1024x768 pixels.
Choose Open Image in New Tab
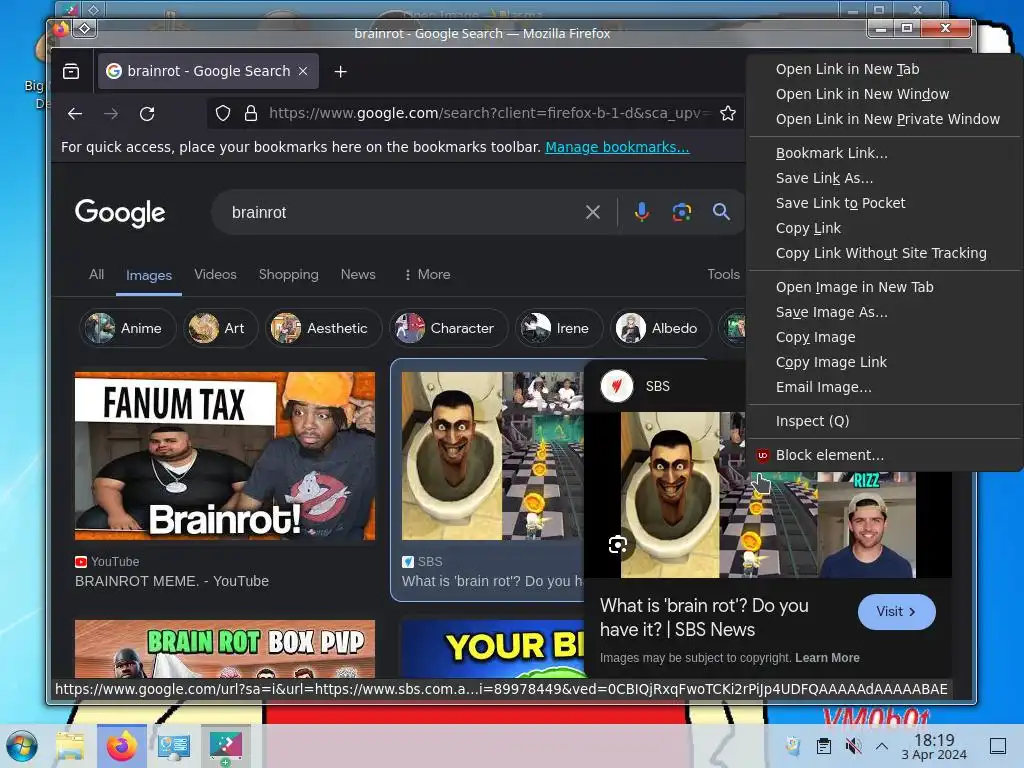[x=884, y=287]
